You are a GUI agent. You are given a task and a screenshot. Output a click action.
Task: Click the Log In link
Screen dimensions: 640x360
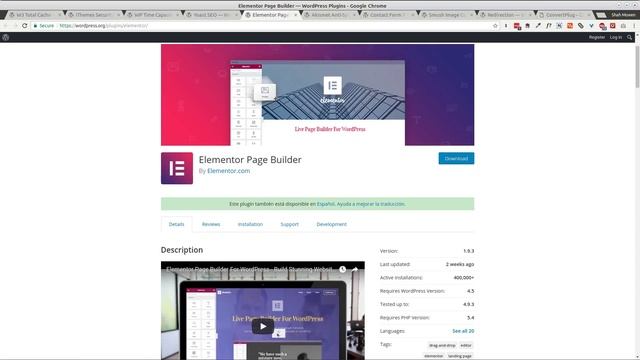[616, 37]
